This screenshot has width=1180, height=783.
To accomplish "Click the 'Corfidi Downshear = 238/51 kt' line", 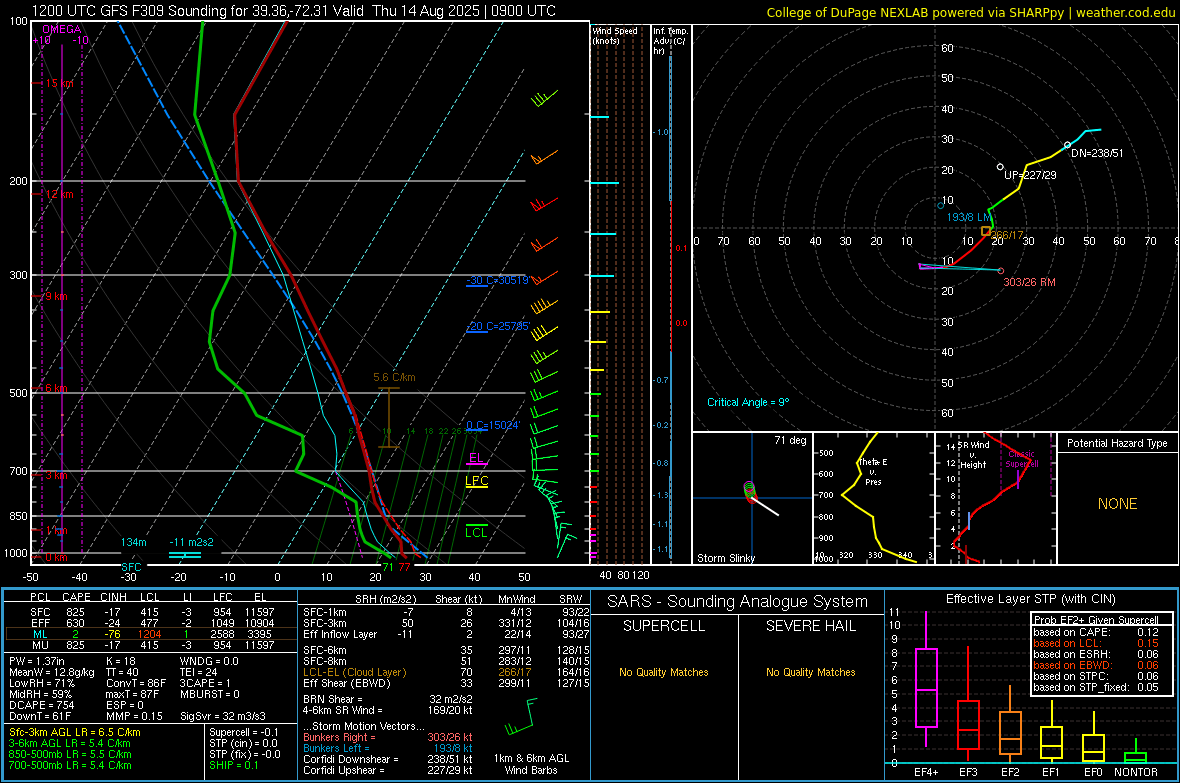I will coord(388,759).
